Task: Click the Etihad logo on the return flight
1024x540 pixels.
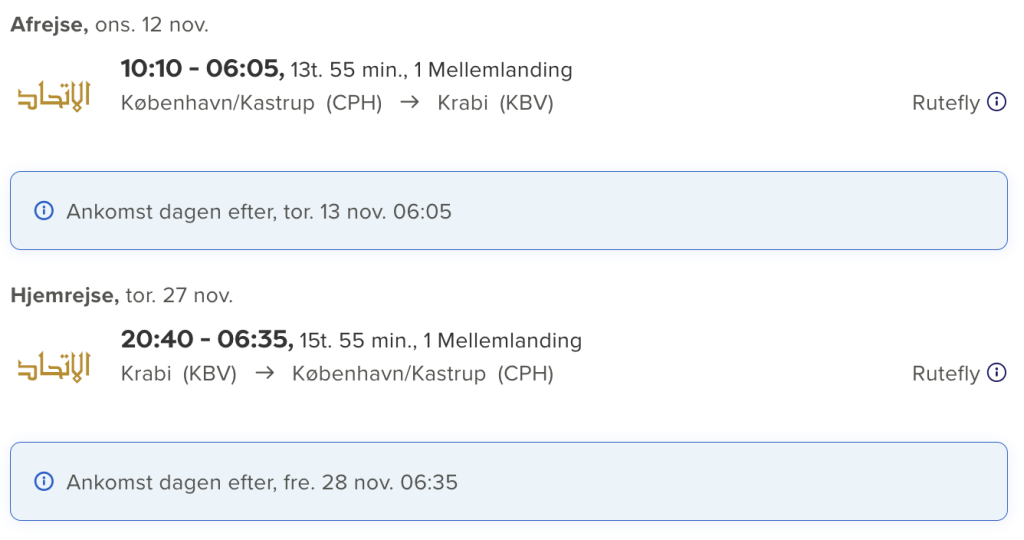Action: (x=54, y=367)
